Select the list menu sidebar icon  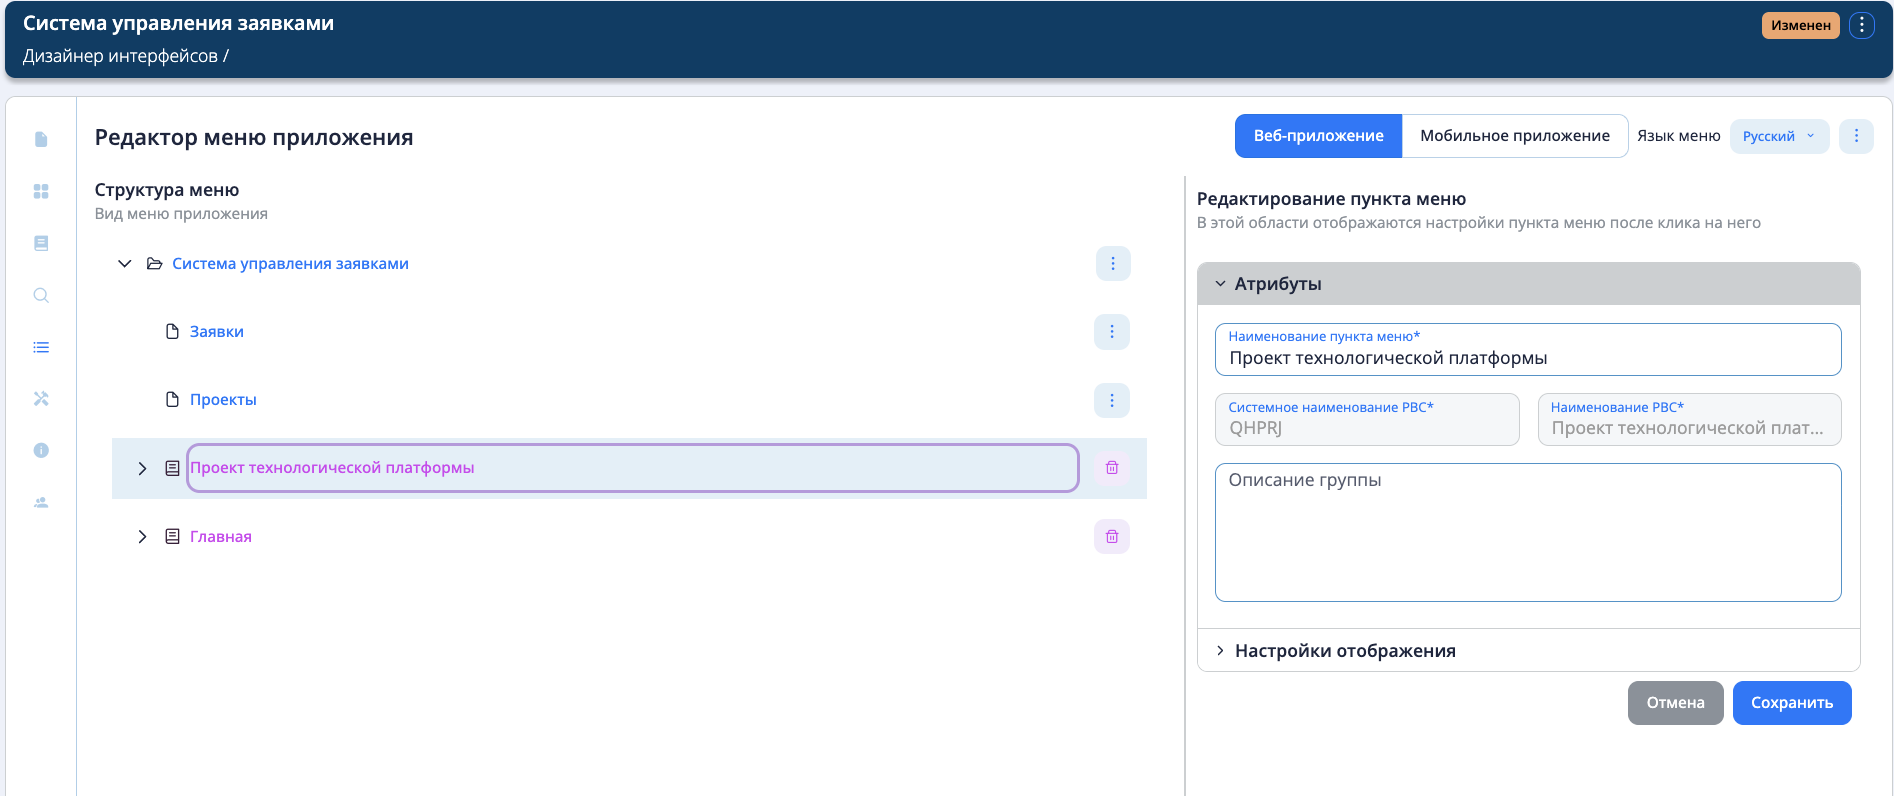[41, 347]
